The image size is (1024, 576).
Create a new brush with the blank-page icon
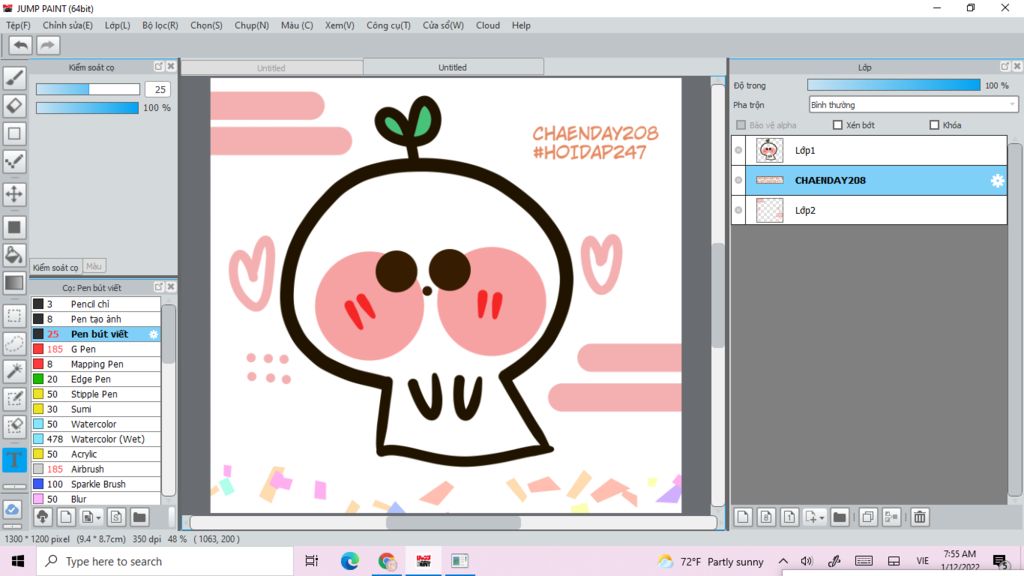[x=65, y=517]
